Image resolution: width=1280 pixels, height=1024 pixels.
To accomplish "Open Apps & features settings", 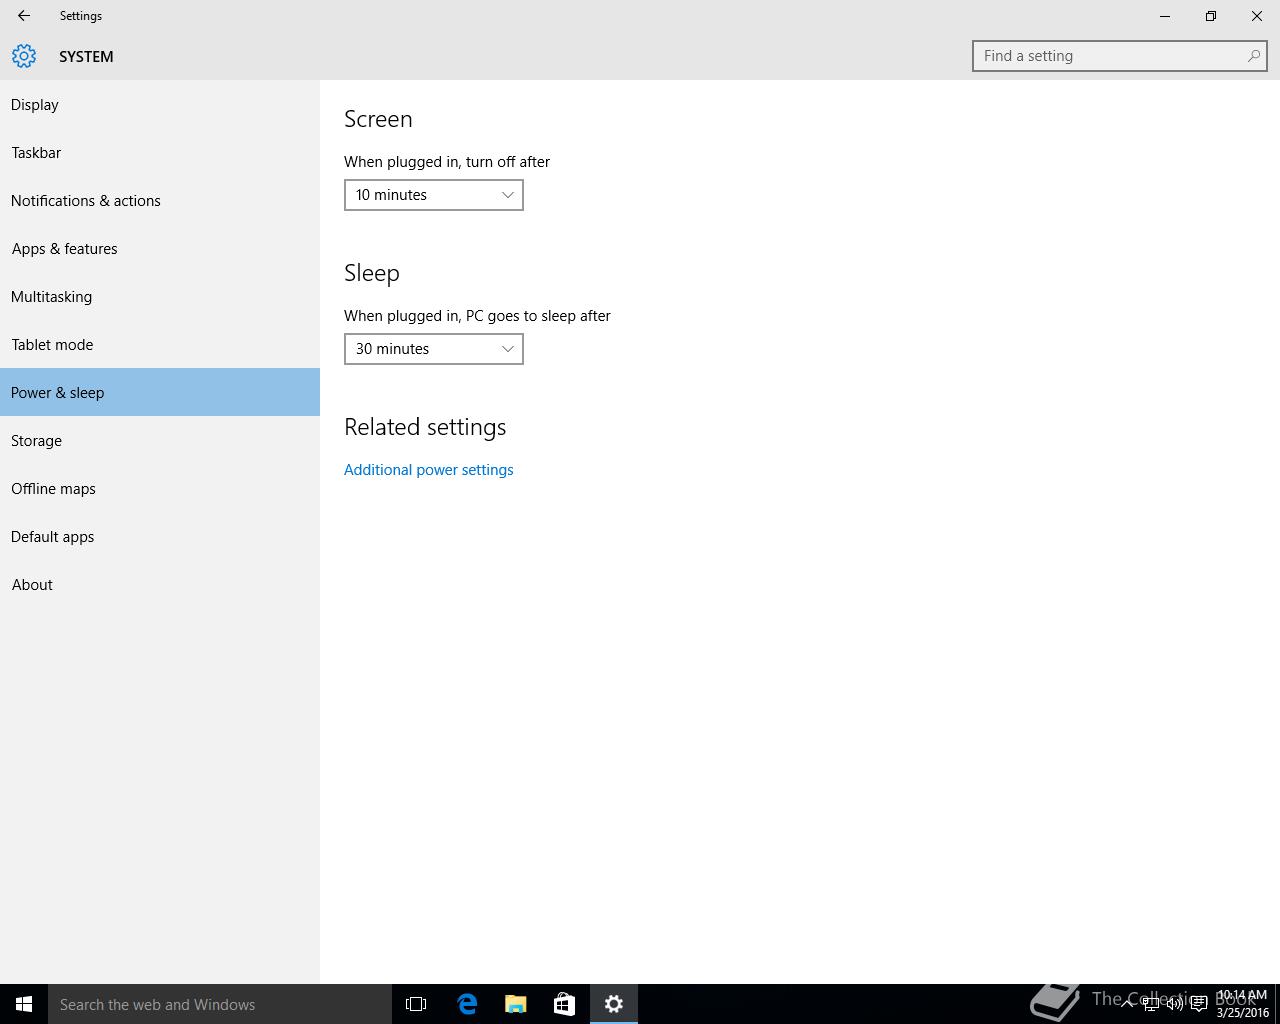I will (x=160, y=248).
